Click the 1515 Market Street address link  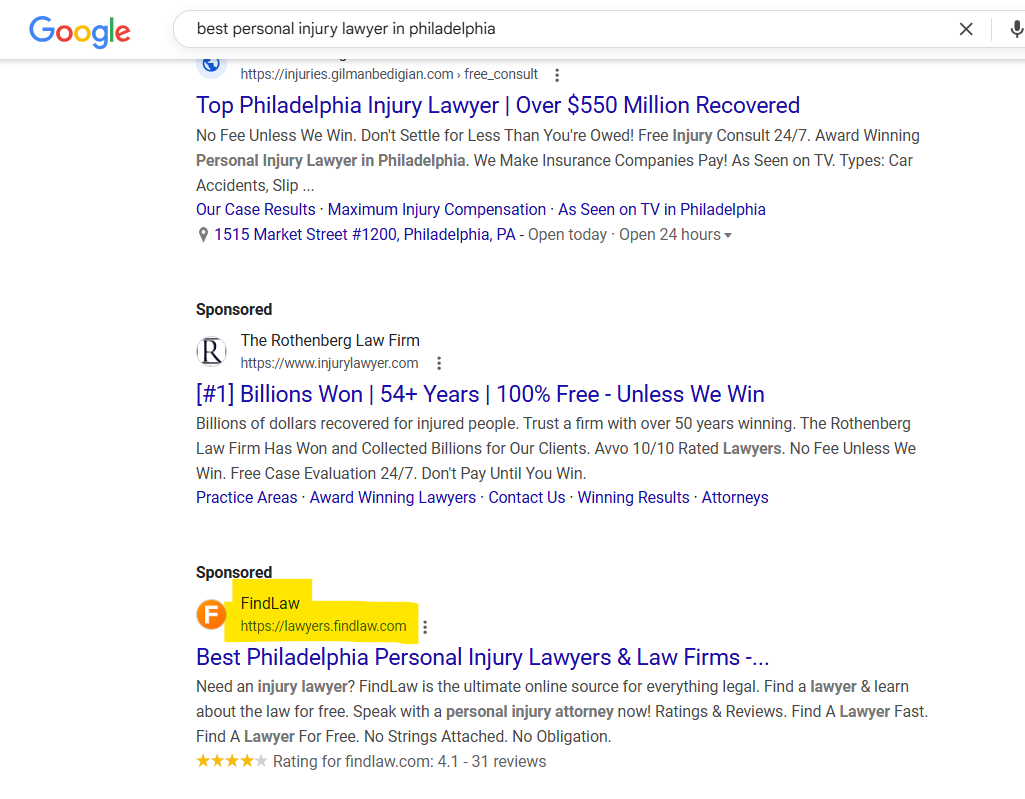tap(364, 235)
